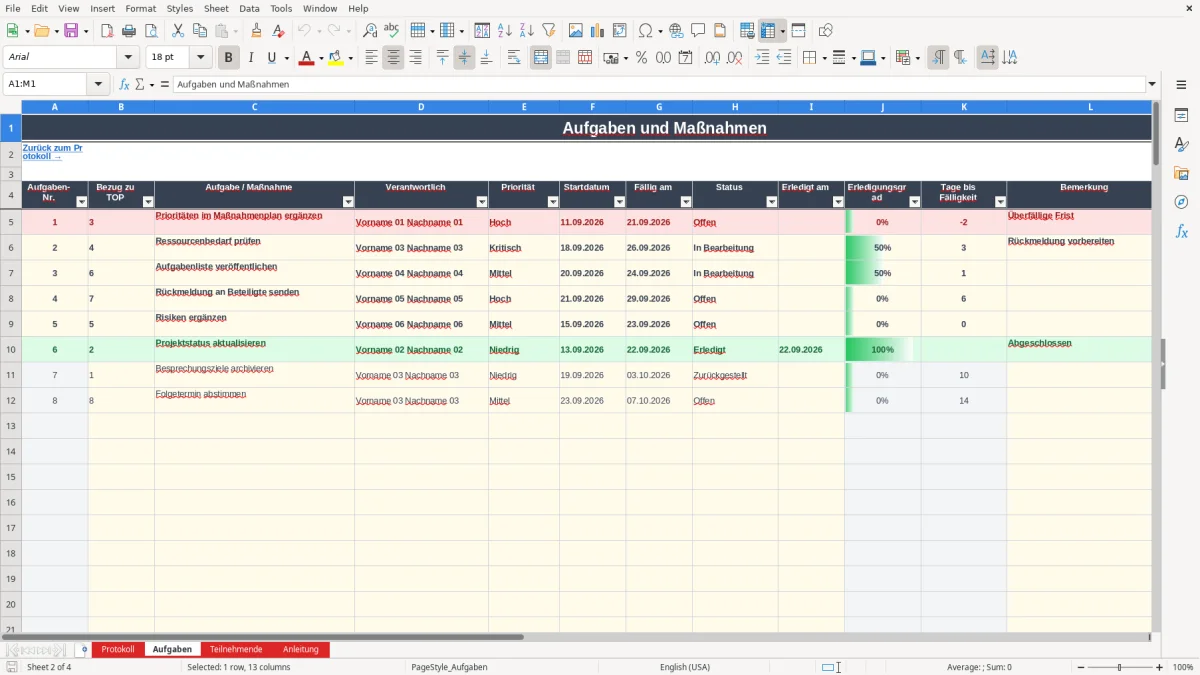Insert an image
Viewport: 1200px width, 675px height.
click(x=576, y=31)
